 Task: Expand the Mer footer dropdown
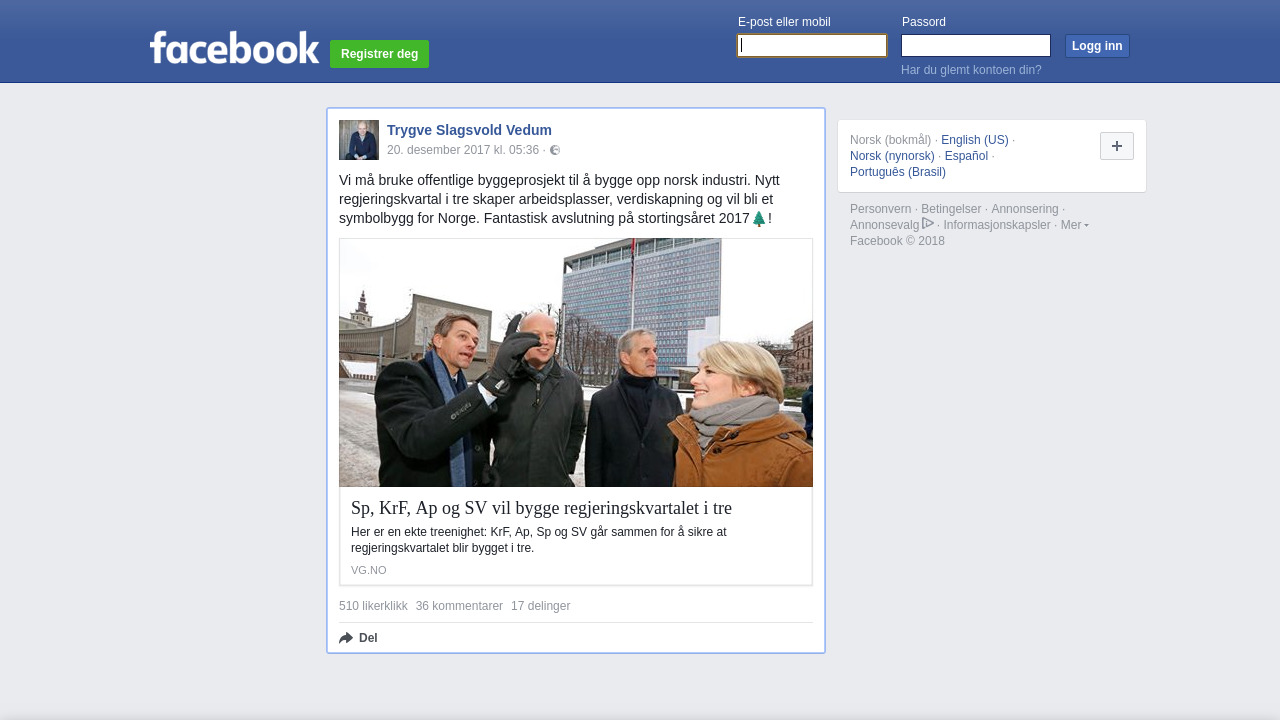(x=1074, y=225)
